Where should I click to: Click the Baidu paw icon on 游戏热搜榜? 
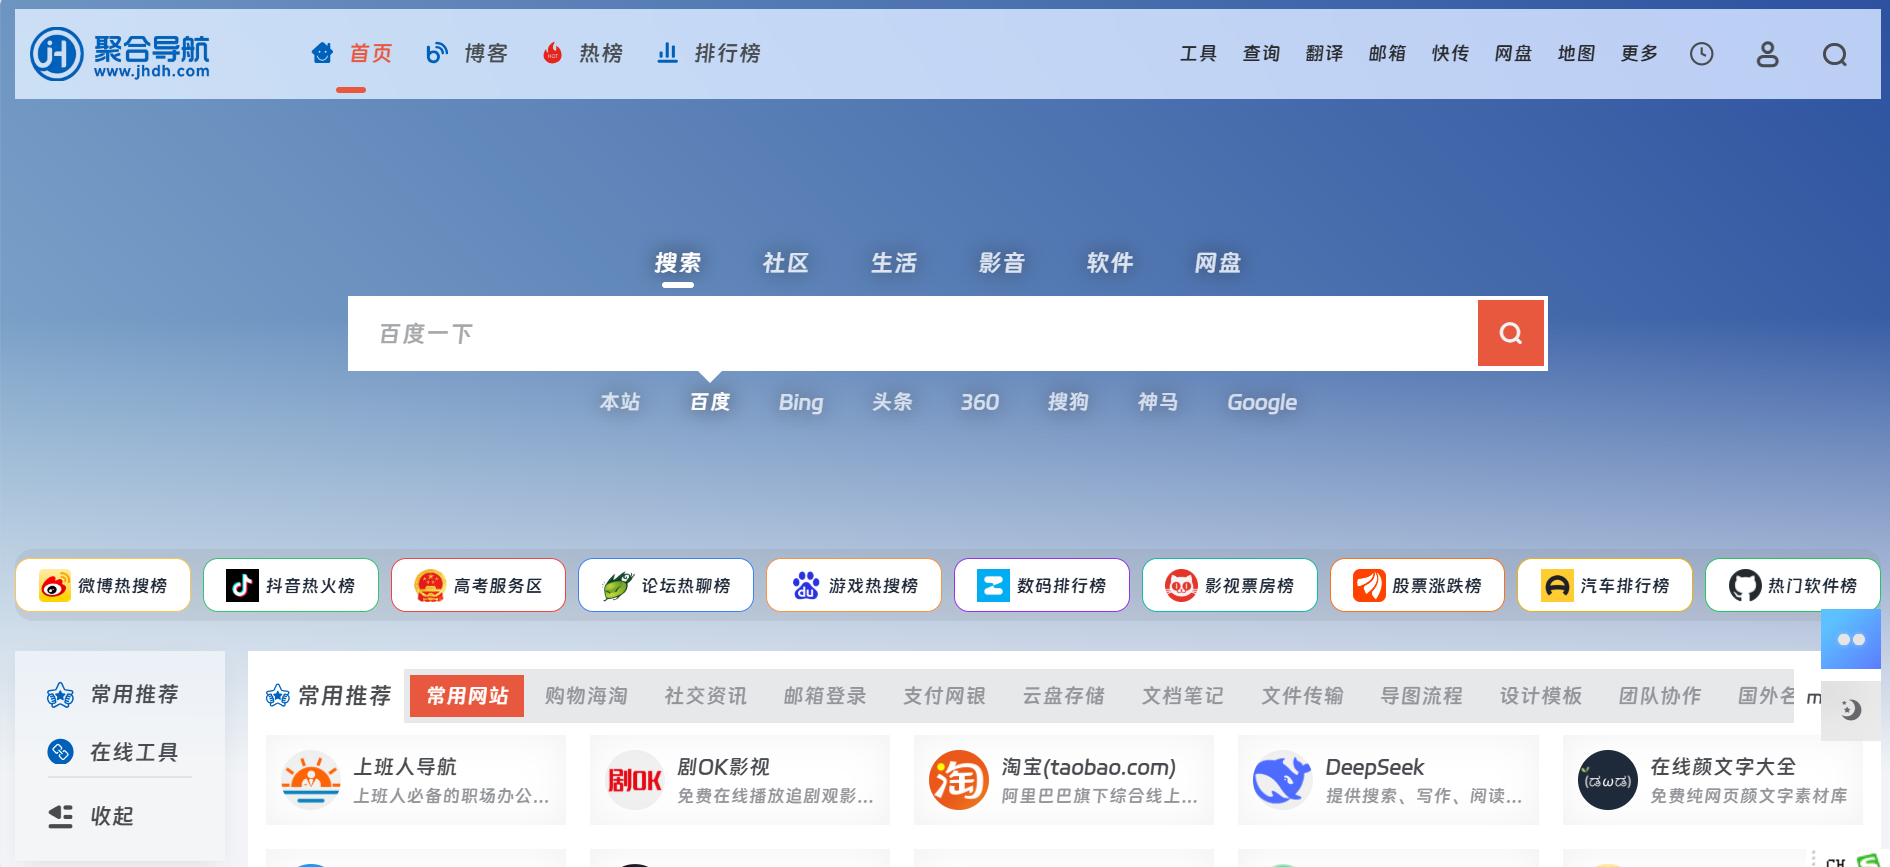(x=805, y=585)
